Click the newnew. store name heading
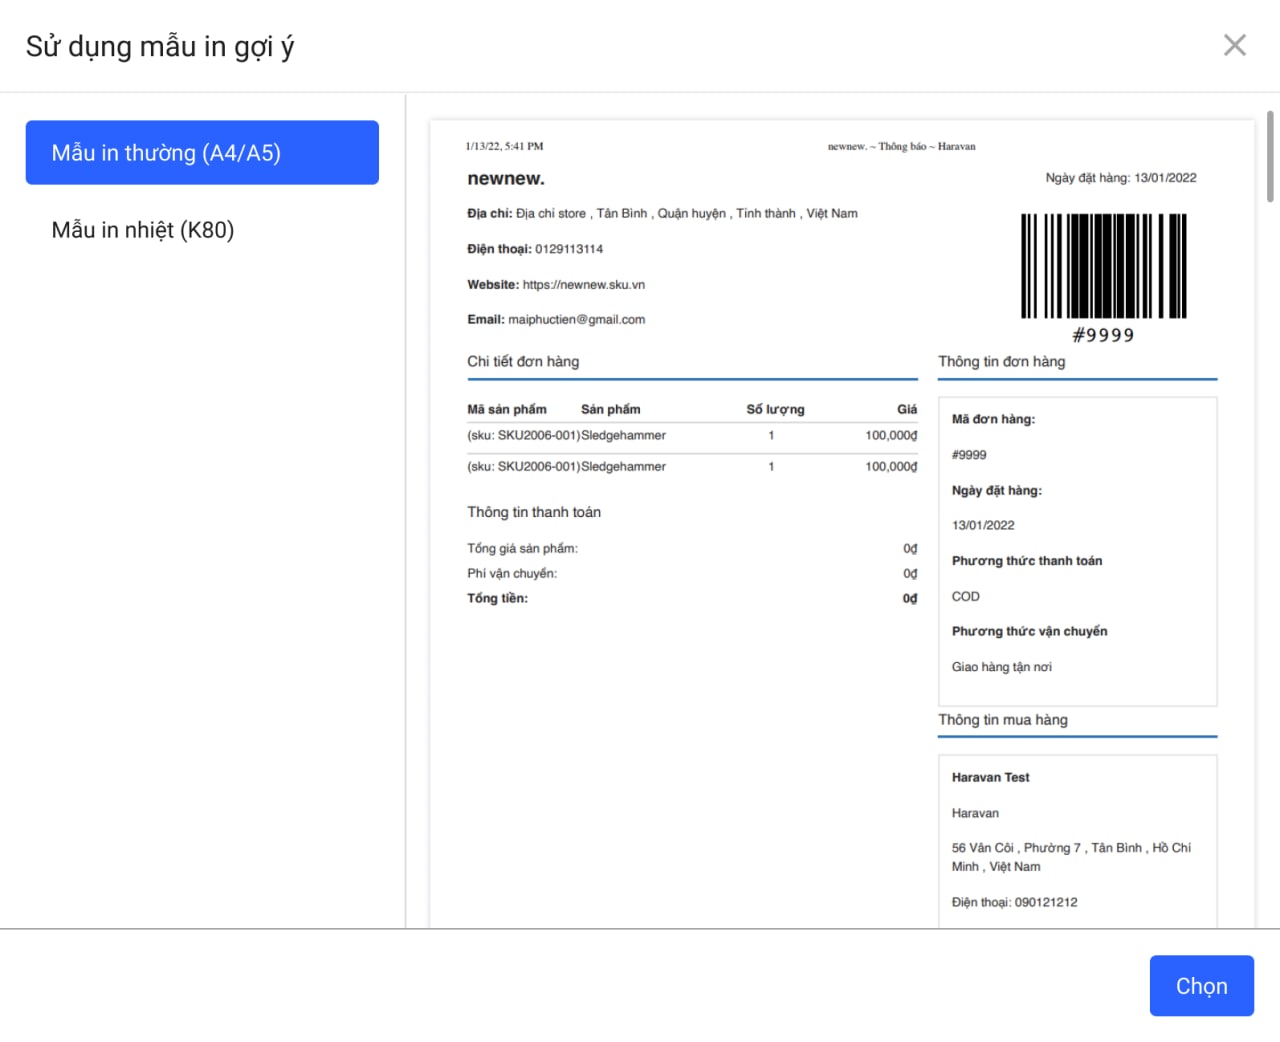Image resolution: width=1280 pixels, height=1042 pixels. click(x=506, y=179)
